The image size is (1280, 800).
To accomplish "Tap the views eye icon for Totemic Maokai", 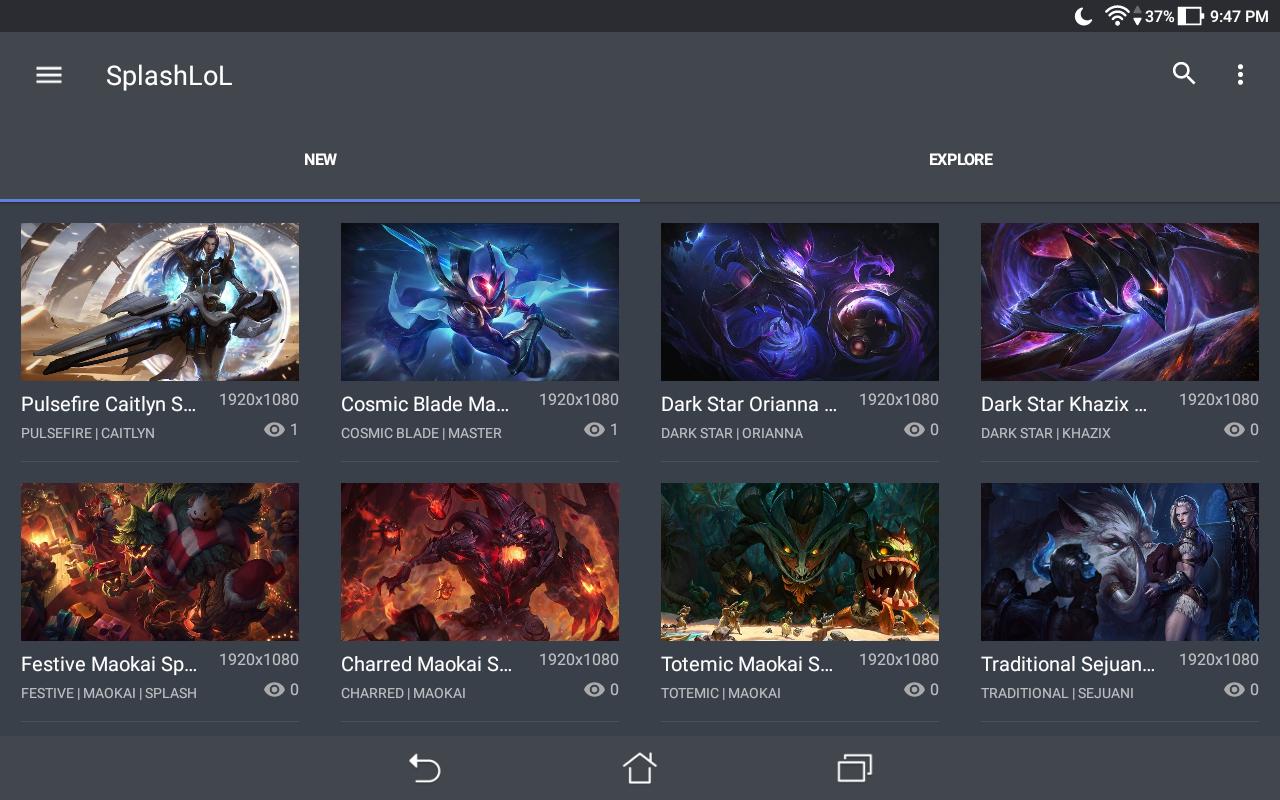I will coord(914,689).
